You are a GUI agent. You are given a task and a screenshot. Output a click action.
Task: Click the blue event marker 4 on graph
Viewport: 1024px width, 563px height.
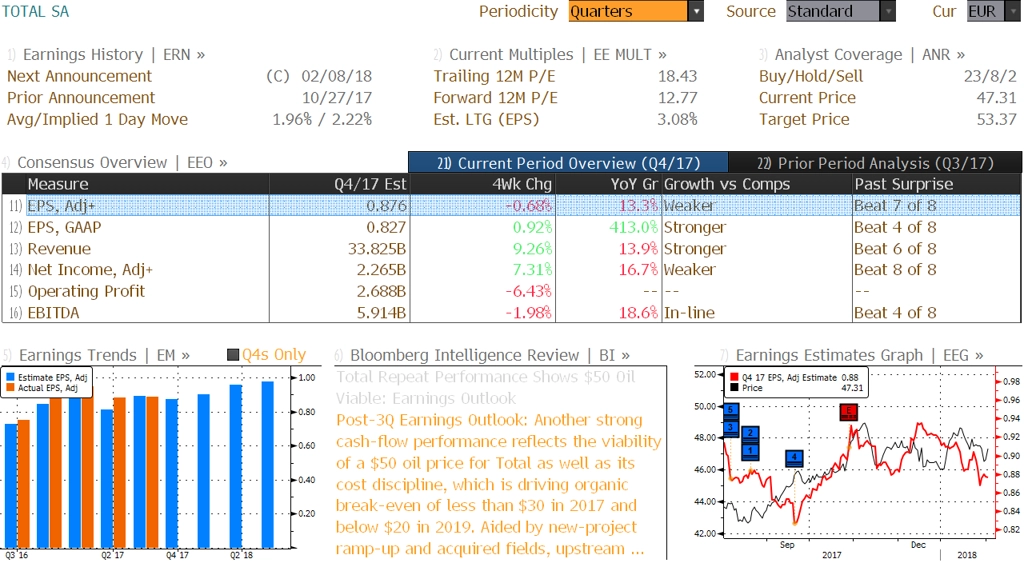pyautogui.click(x=793, y=457)
